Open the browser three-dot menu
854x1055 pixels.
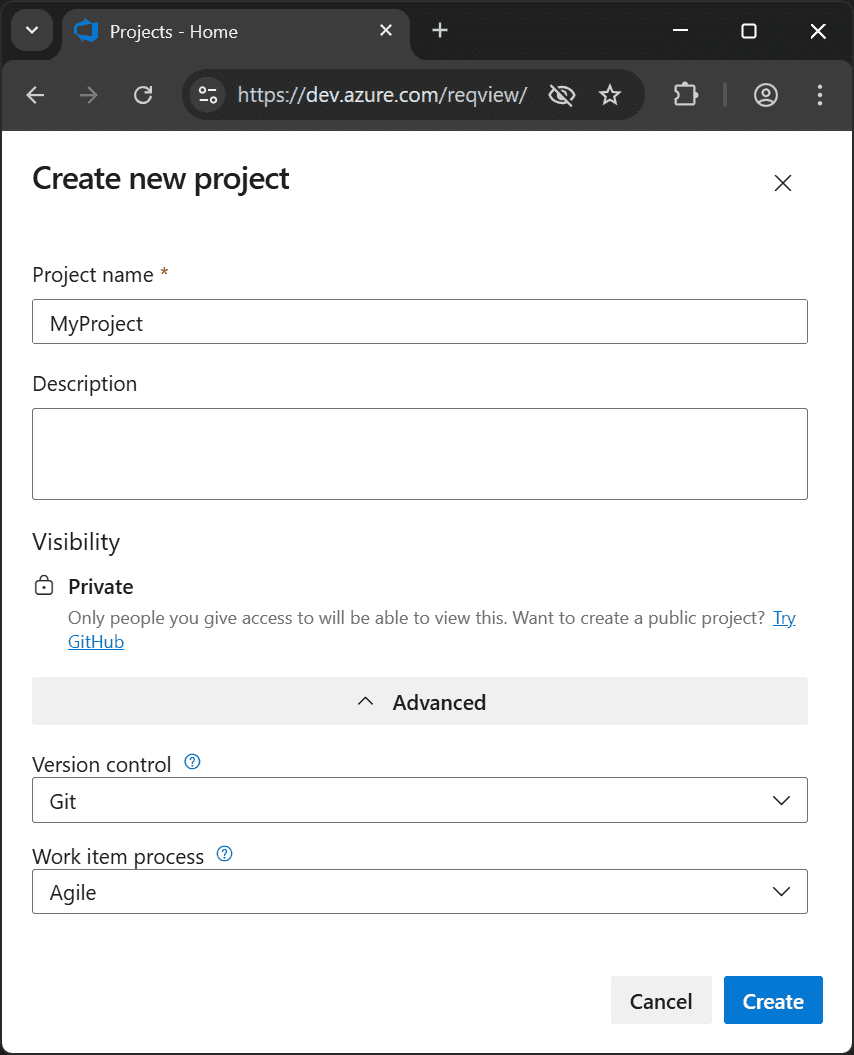tap(820, 95)
